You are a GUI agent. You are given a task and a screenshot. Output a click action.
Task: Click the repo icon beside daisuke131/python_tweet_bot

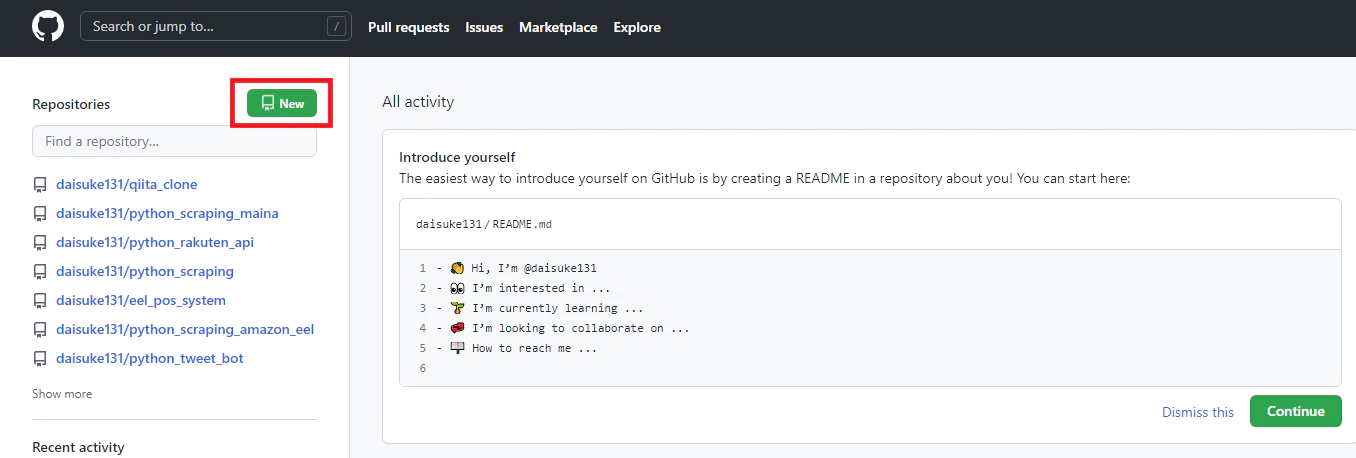(40, 359)
